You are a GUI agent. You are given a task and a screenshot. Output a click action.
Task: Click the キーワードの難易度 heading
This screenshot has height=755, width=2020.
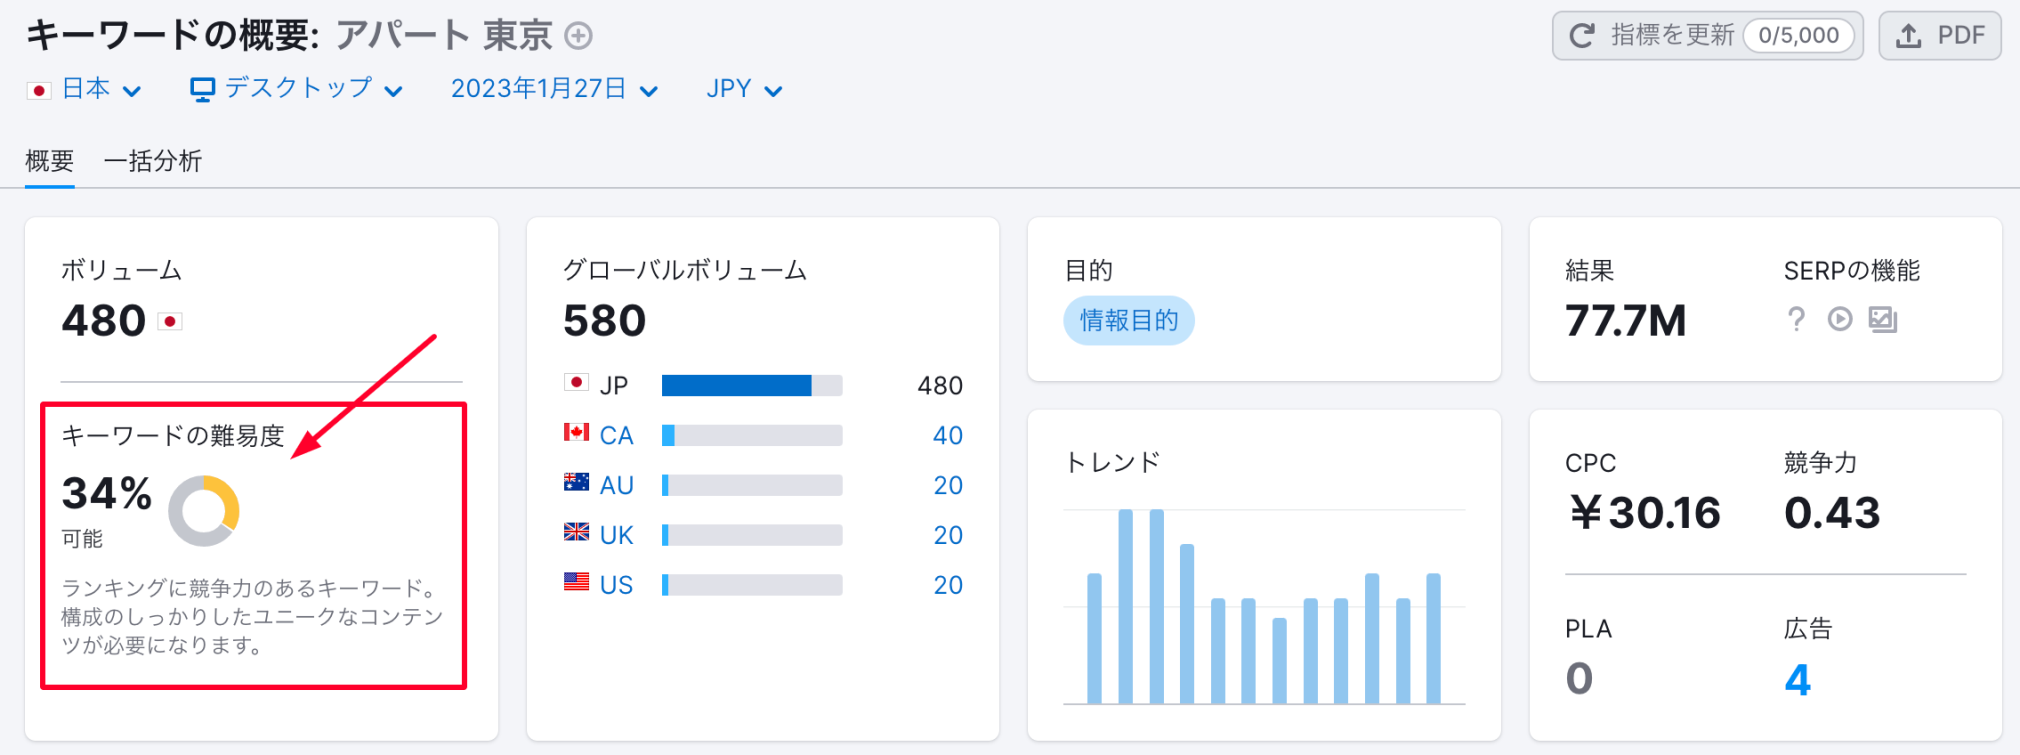(173, 436)
